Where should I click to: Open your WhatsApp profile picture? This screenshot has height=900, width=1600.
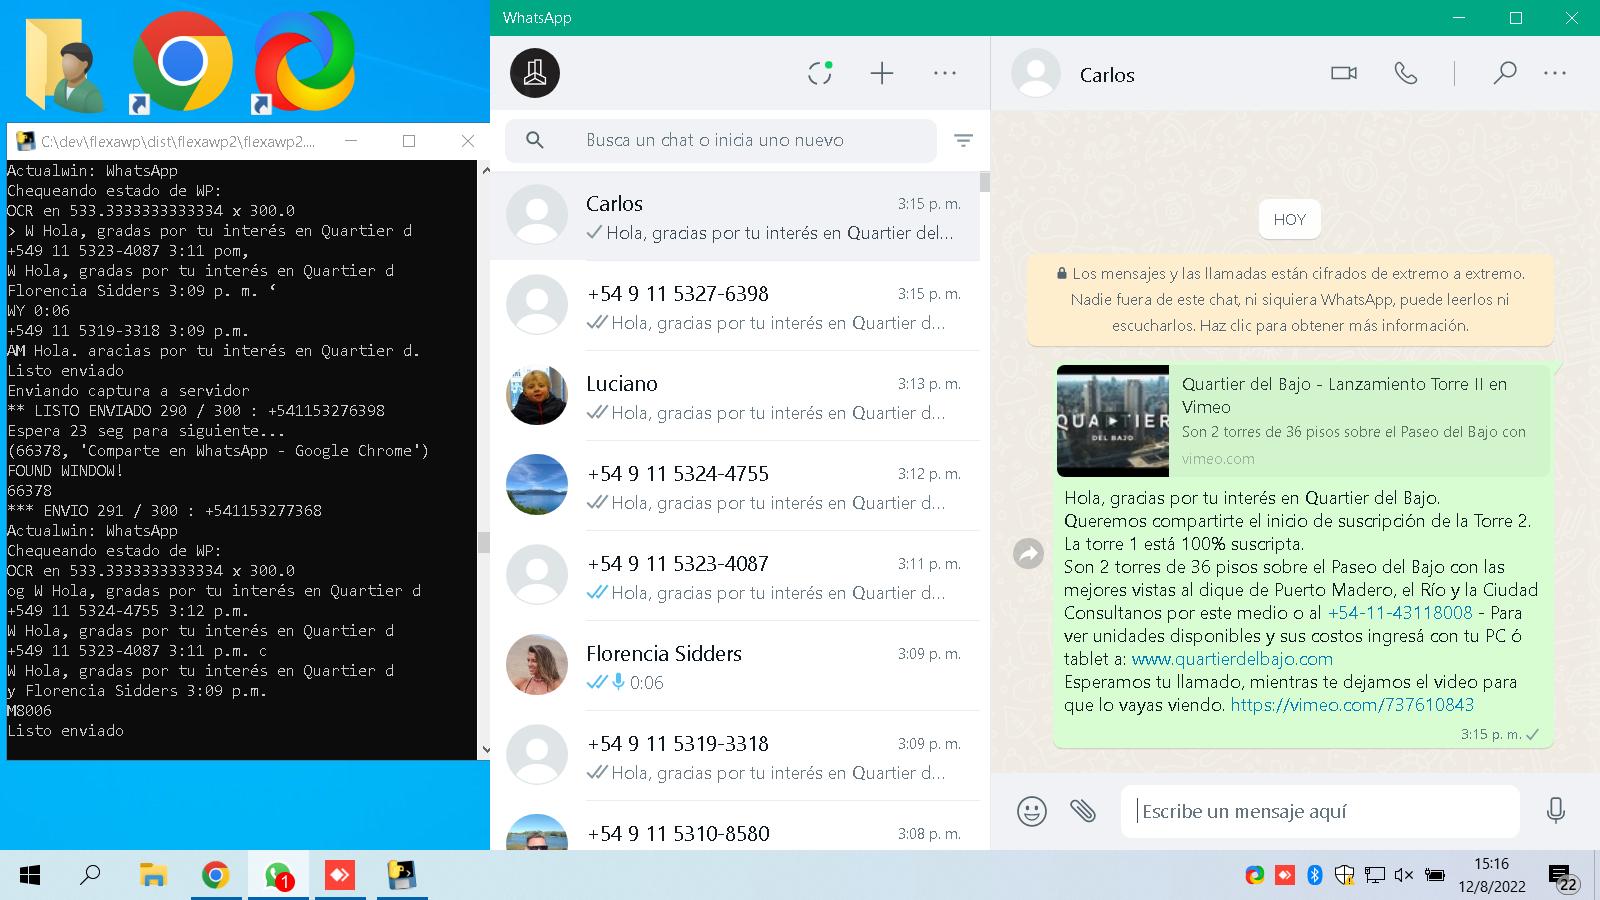coord(535,73)
